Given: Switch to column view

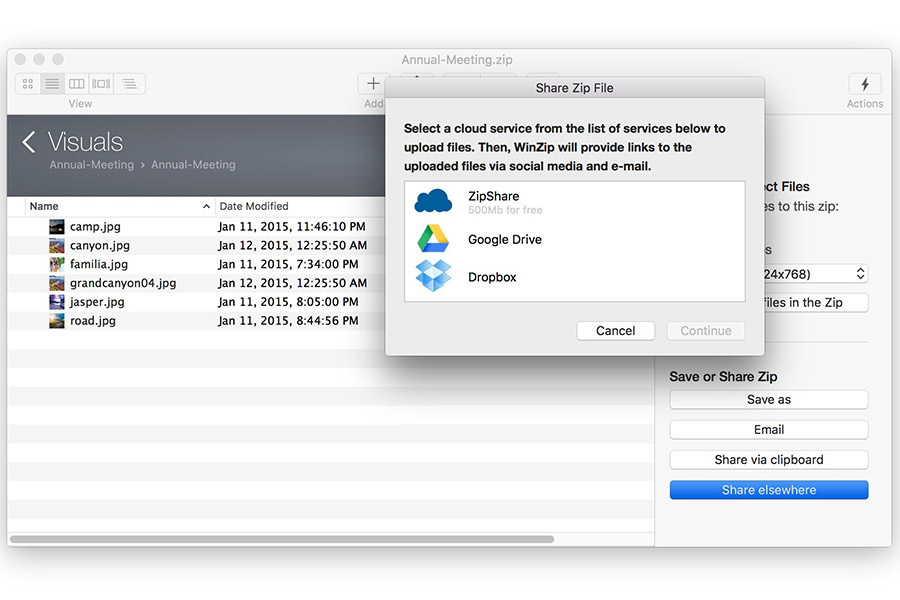Looking at the screenshot, I should tap(76, 84).
